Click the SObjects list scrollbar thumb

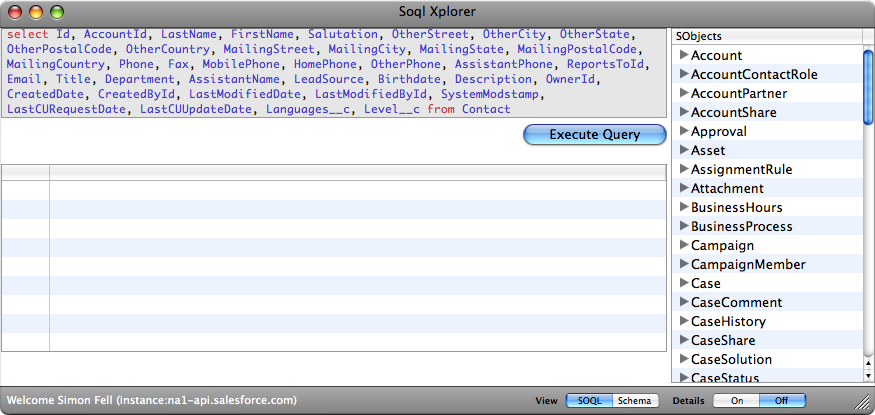(868, 86)
